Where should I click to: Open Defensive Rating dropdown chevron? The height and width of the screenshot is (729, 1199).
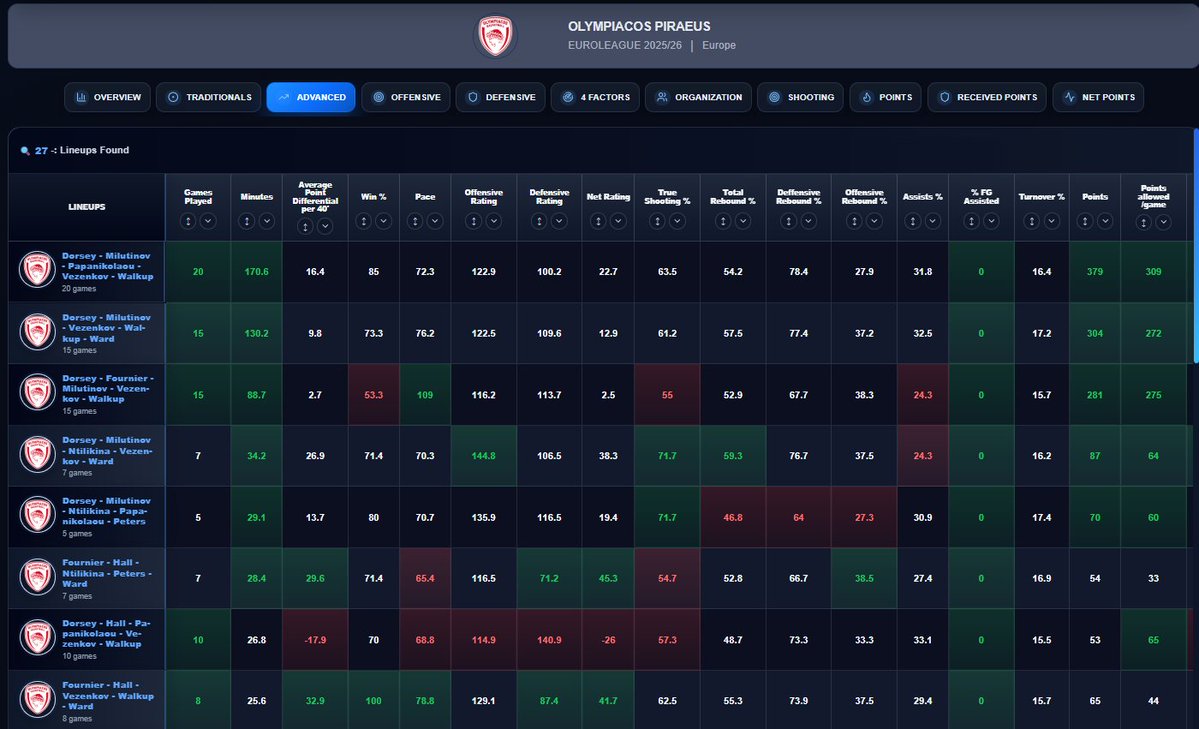pyautogui.click(x=559, y=221)
